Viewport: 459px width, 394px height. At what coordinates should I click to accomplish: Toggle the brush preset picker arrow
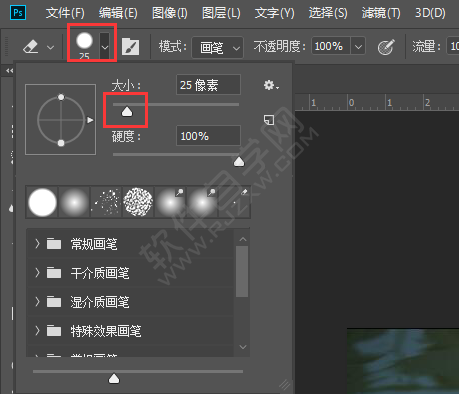point(105,46)
